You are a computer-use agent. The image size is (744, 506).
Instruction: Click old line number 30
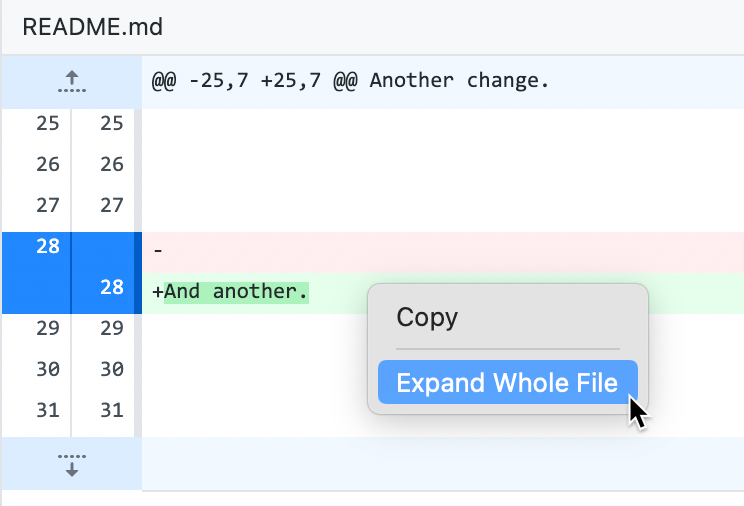(x=48, y=370)
